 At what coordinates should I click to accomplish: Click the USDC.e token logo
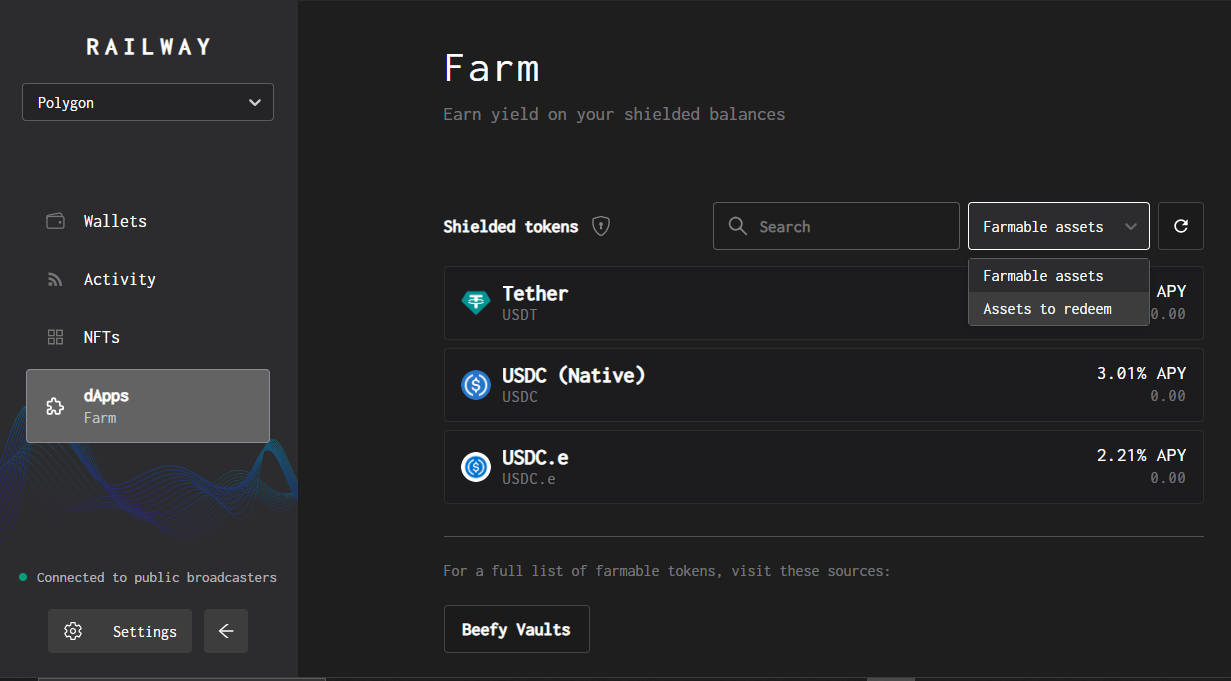click(476, 467)
